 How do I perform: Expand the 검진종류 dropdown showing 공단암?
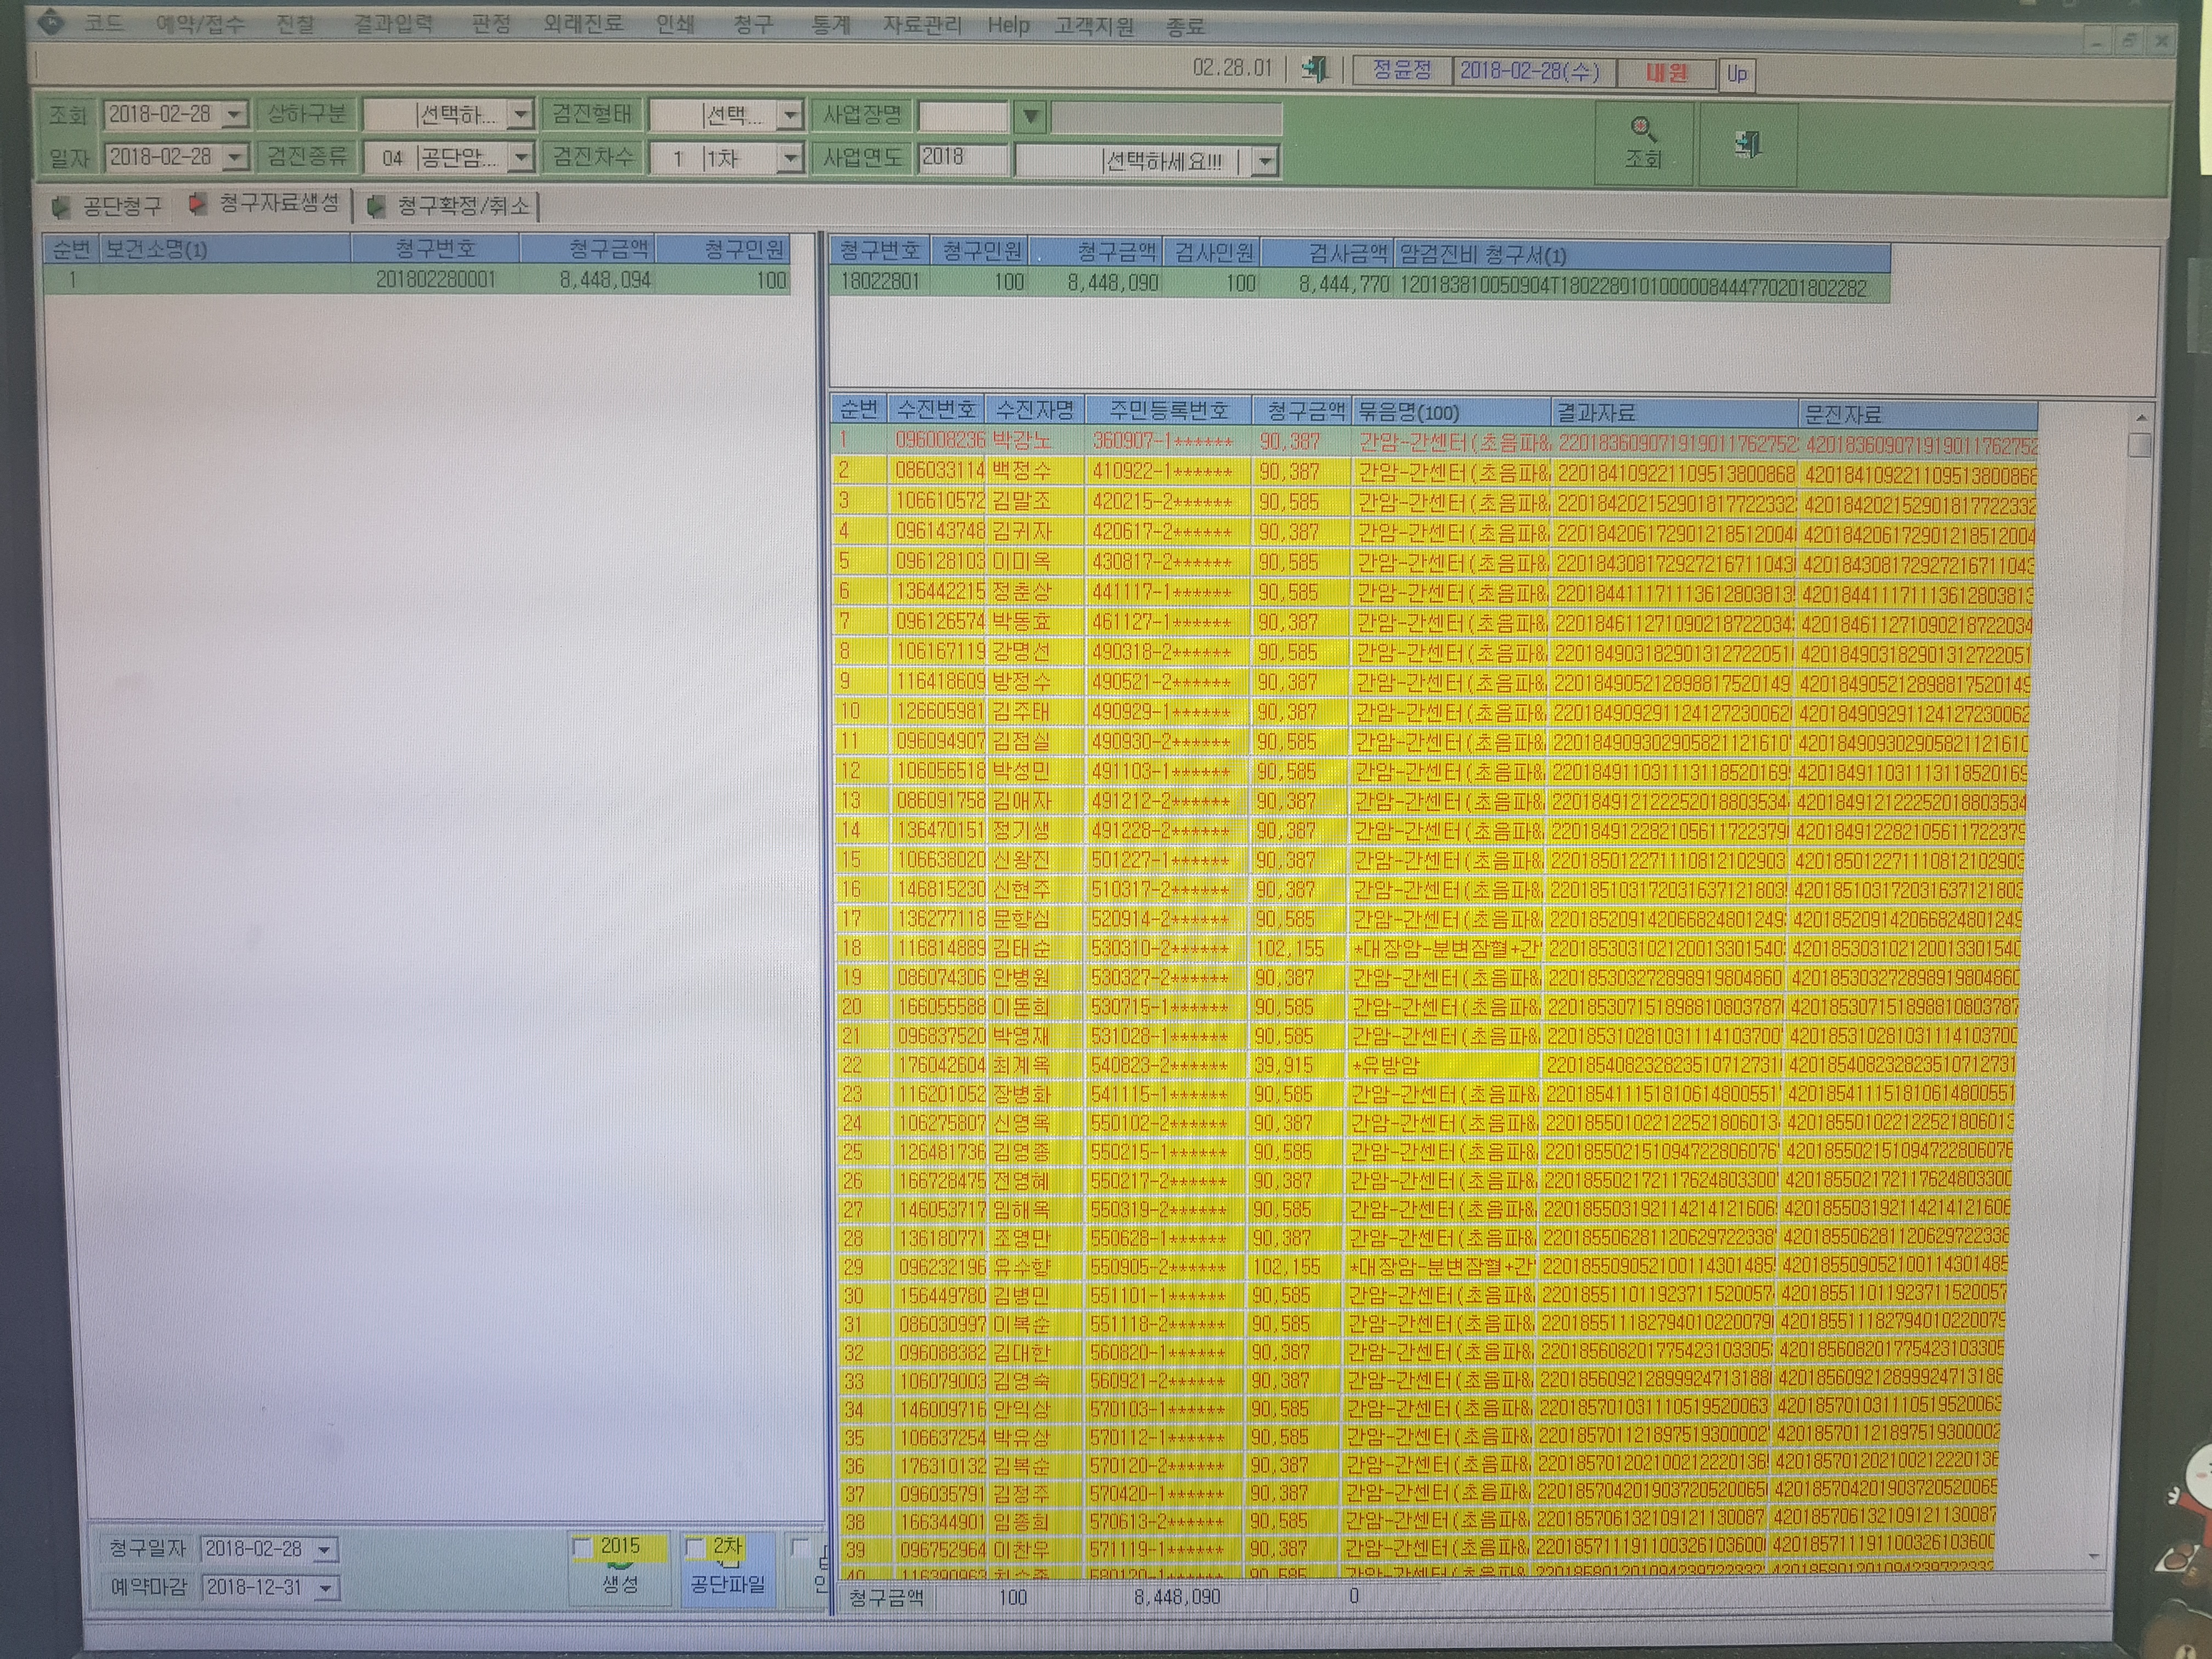click(x=521, y=158)
